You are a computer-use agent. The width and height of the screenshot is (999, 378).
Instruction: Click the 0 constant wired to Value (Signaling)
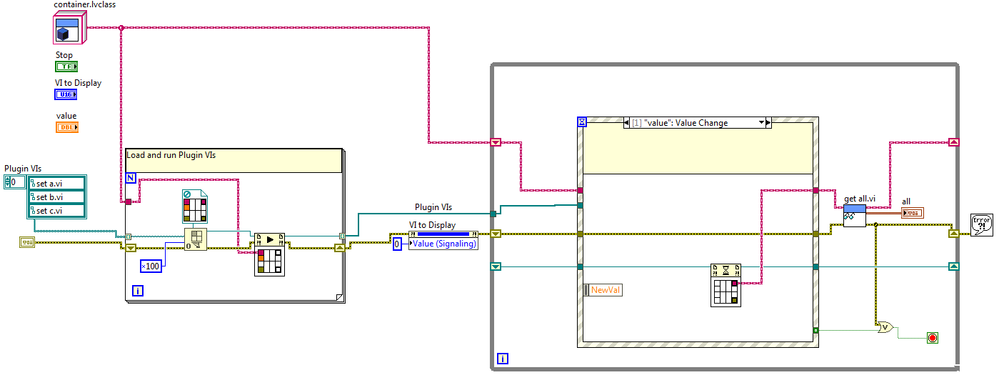click(397, 244)
